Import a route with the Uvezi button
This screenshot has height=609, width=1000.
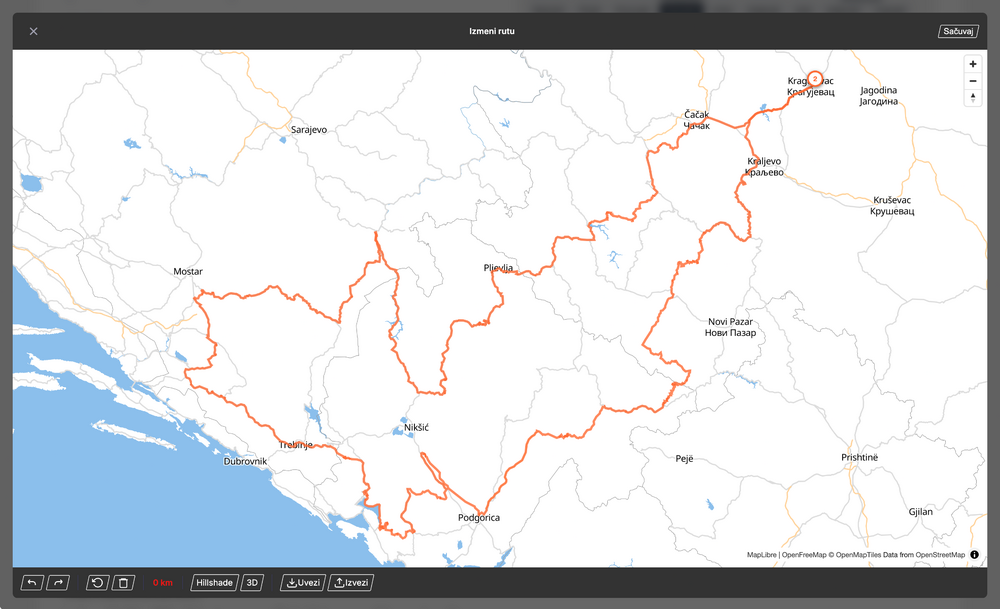click(x=303, y=583)
